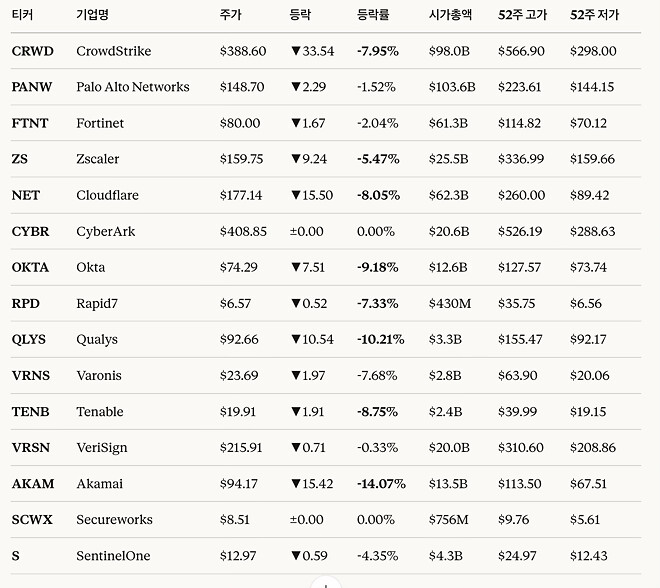Select the Cloudflare company name
The height and width of the screenshot is (588, 660).
click(x=107, y=195)
